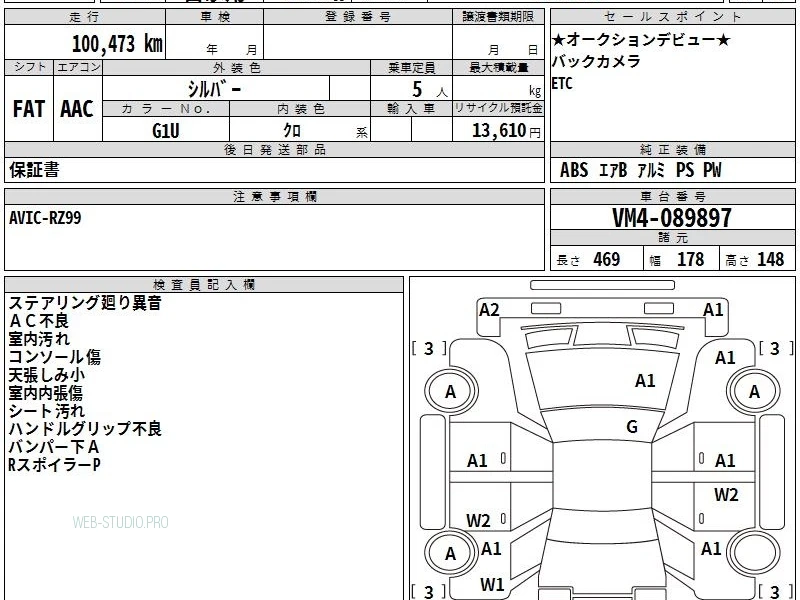The height and width of the screenshot is (600, 800).
Task: Click the シフト header cell
Action: pos(29,67)
